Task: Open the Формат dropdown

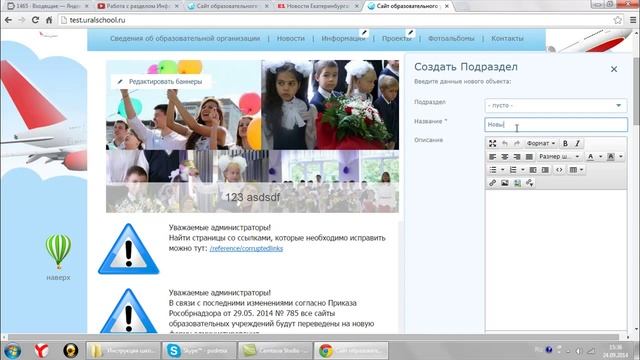Action: (541, 143)
